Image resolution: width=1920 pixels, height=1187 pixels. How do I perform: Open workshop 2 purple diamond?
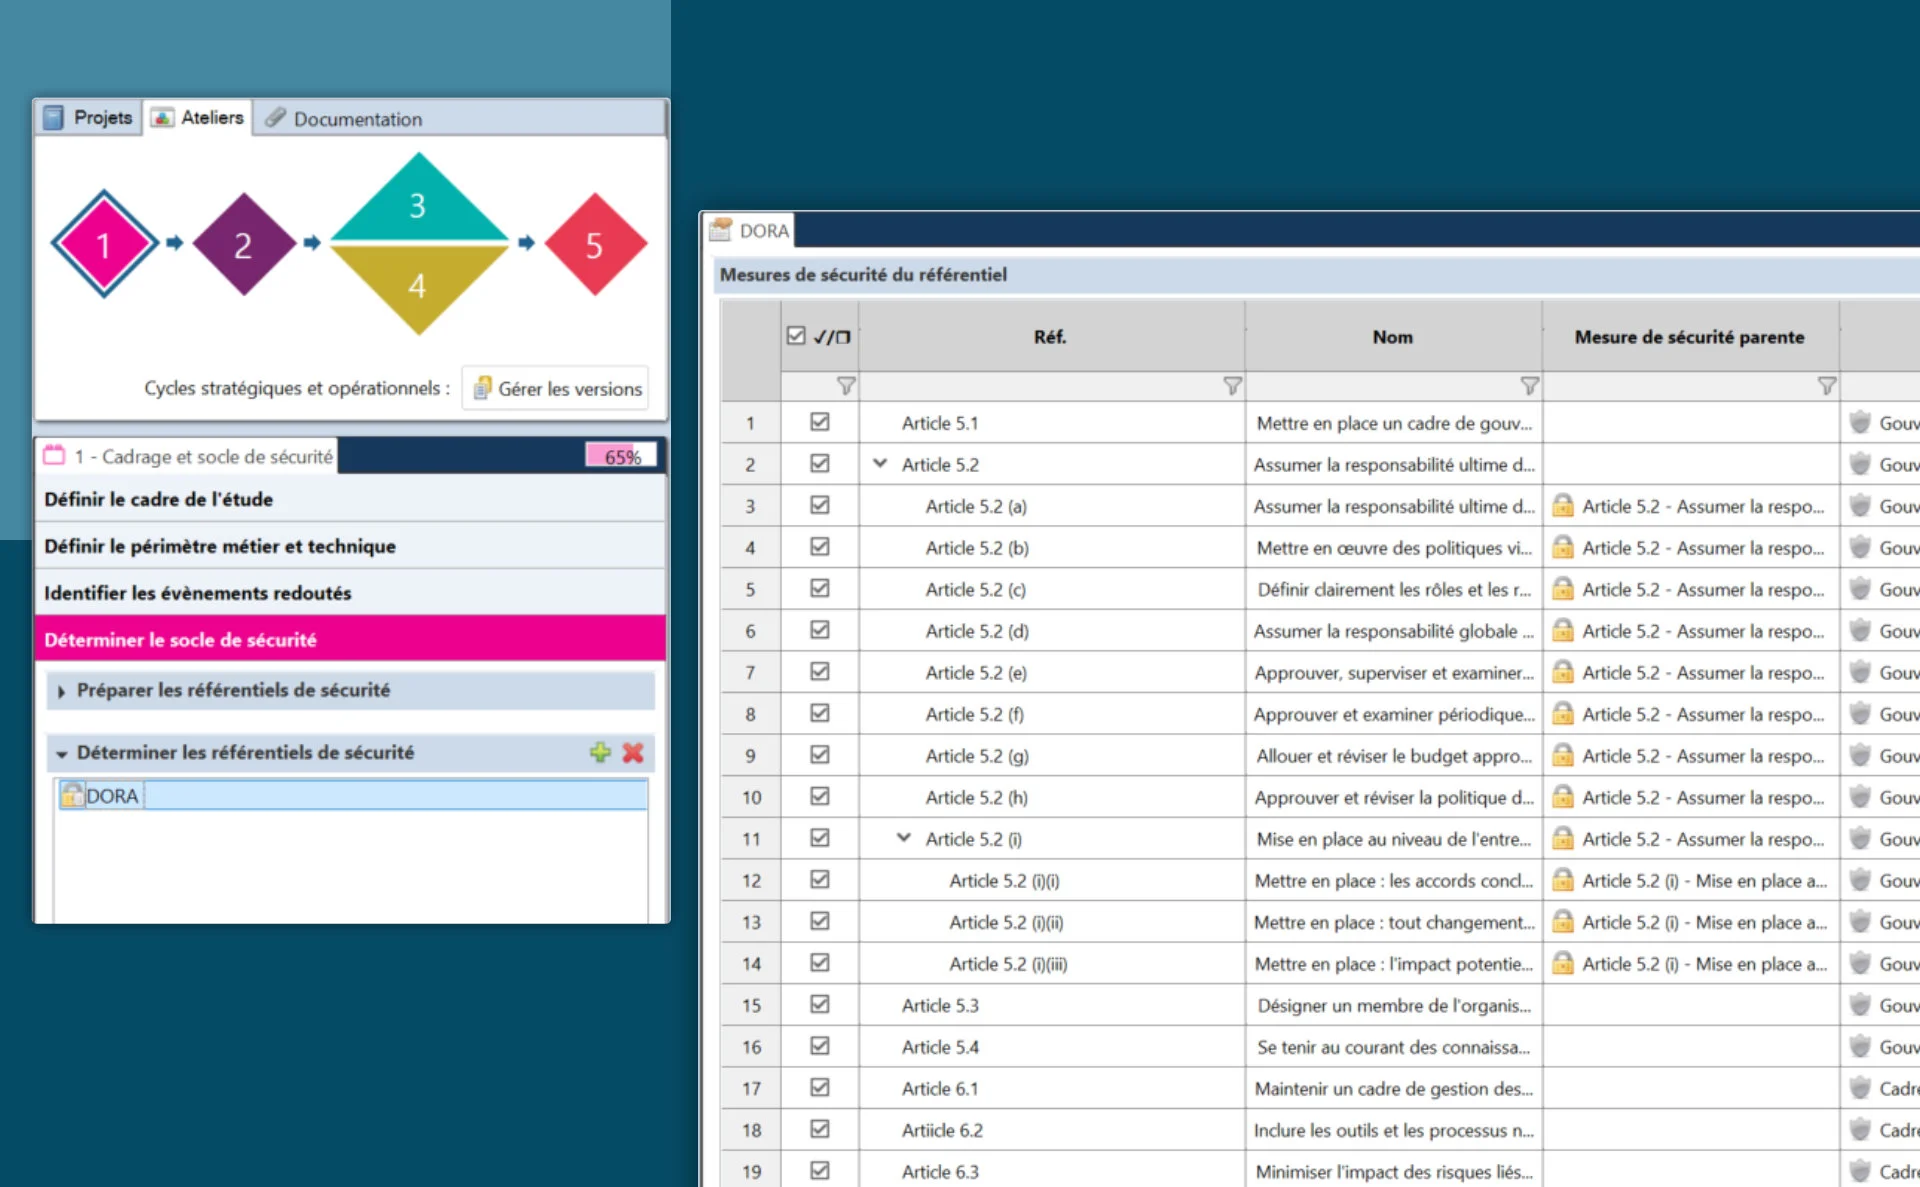[243, 244]
